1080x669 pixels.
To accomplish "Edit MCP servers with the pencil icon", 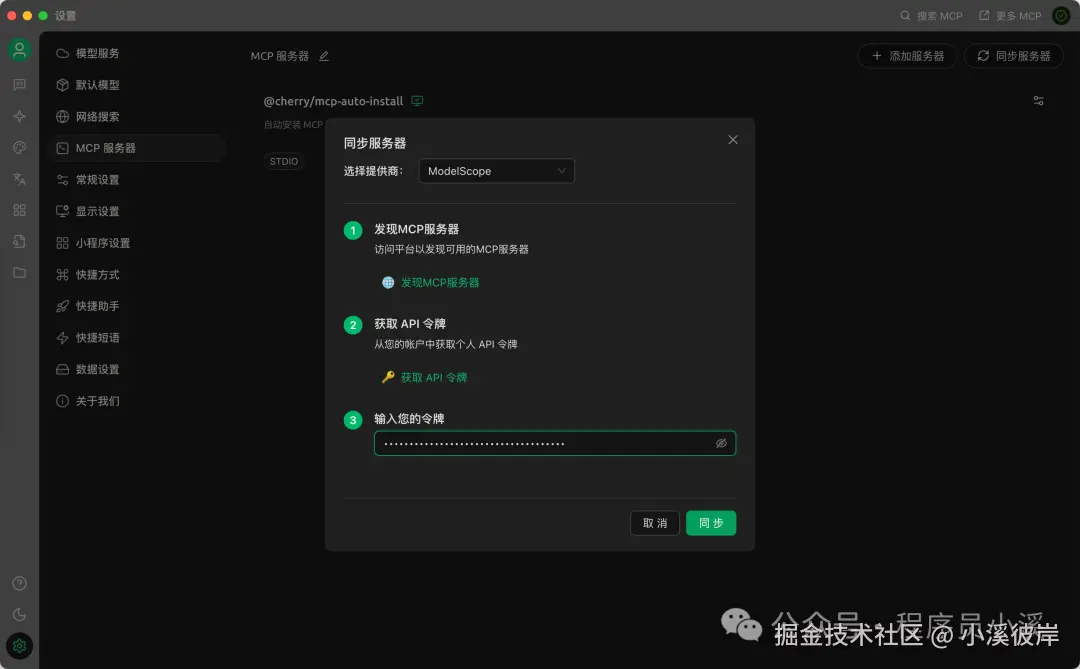I will tap(324, 56).
